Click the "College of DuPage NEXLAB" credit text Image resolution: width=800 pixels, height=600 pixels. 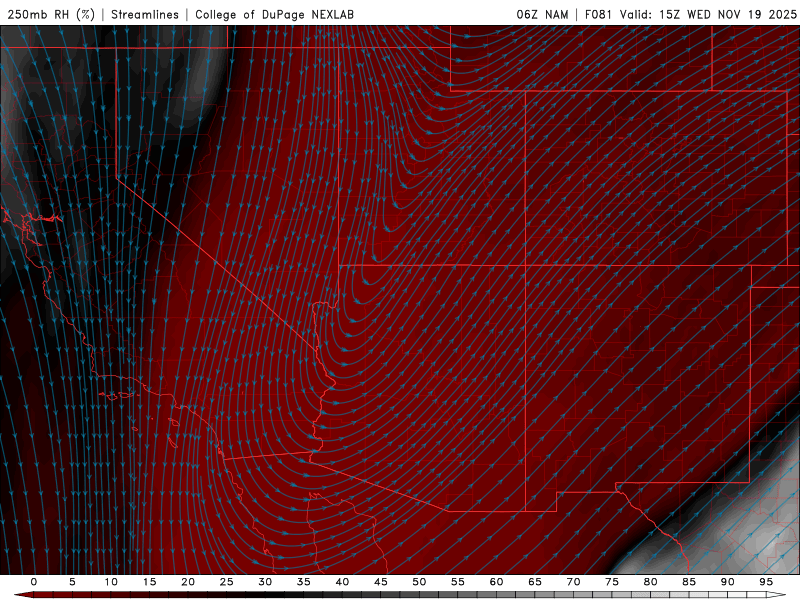(x=274, y=14)
